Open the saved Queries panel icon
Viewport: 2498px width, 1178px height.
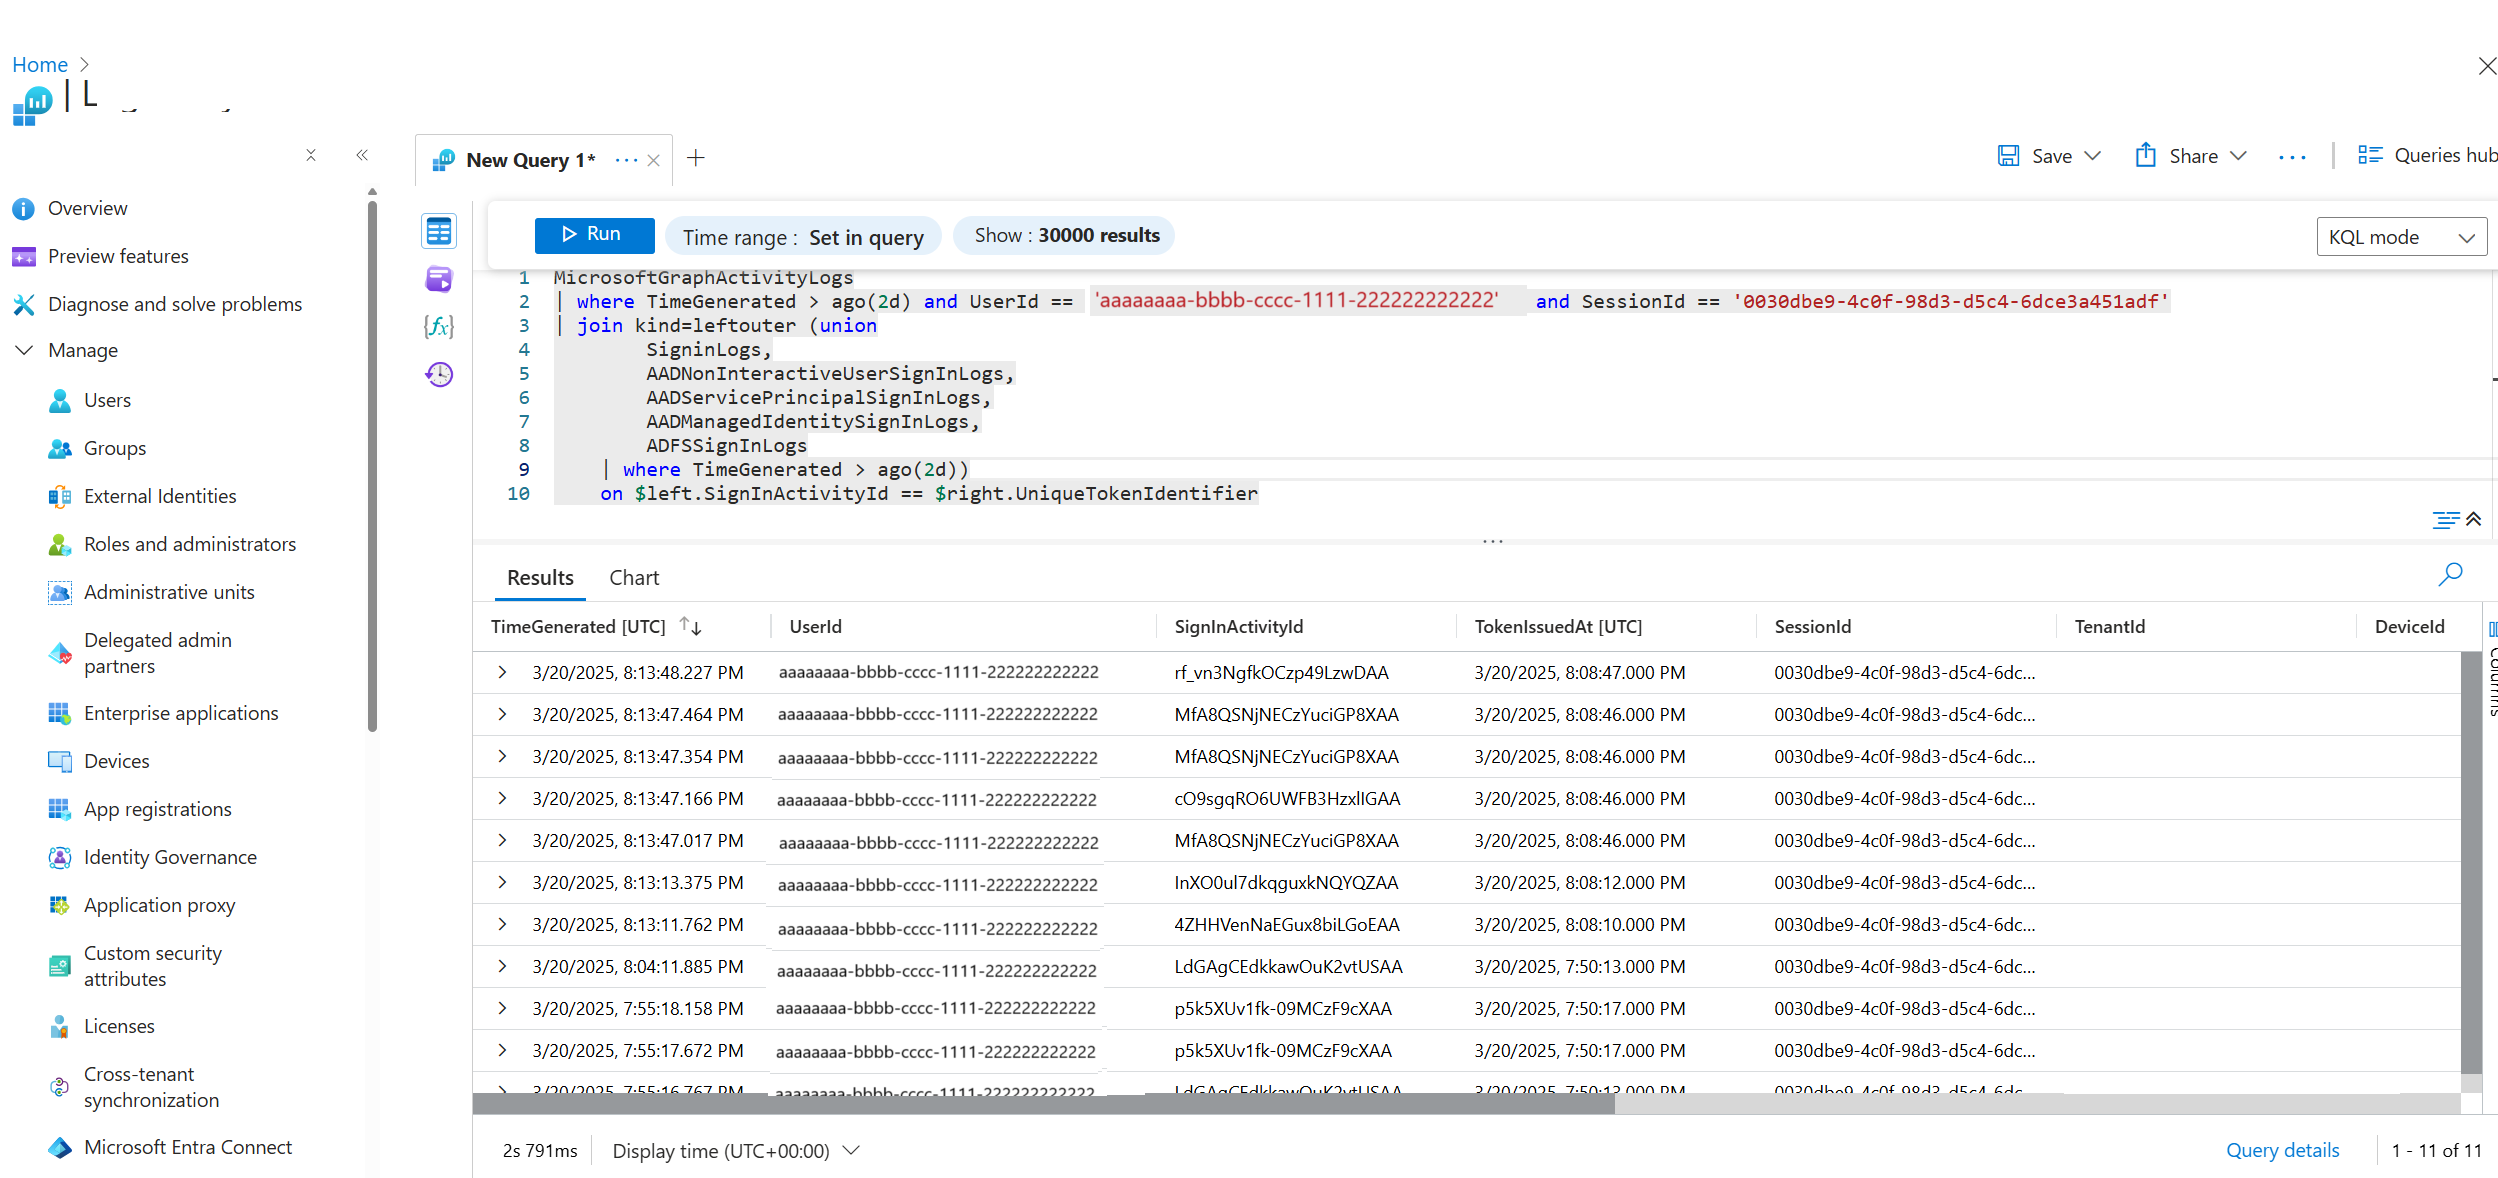(x=438, y=279)
